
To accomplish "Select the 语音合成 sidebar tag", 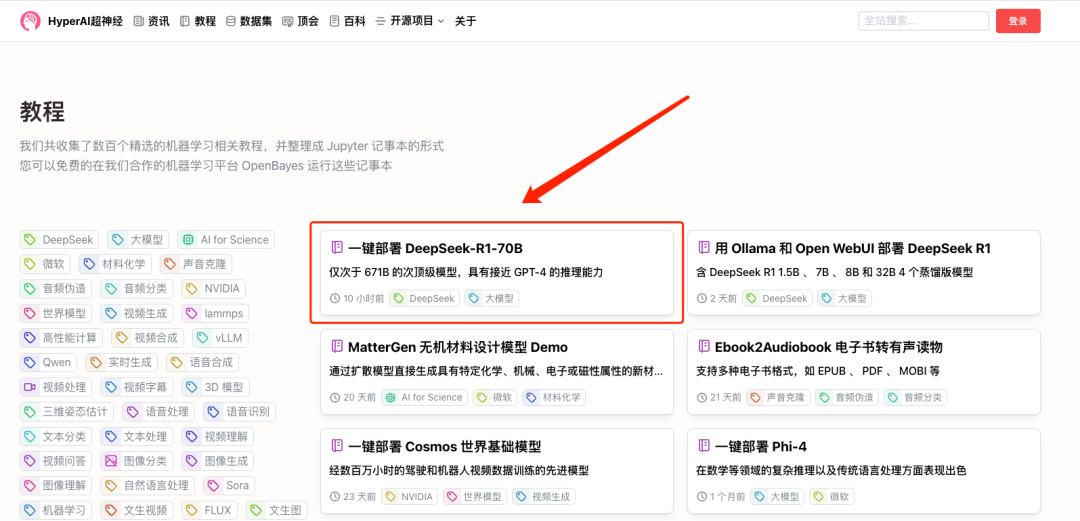I will 203,362.
